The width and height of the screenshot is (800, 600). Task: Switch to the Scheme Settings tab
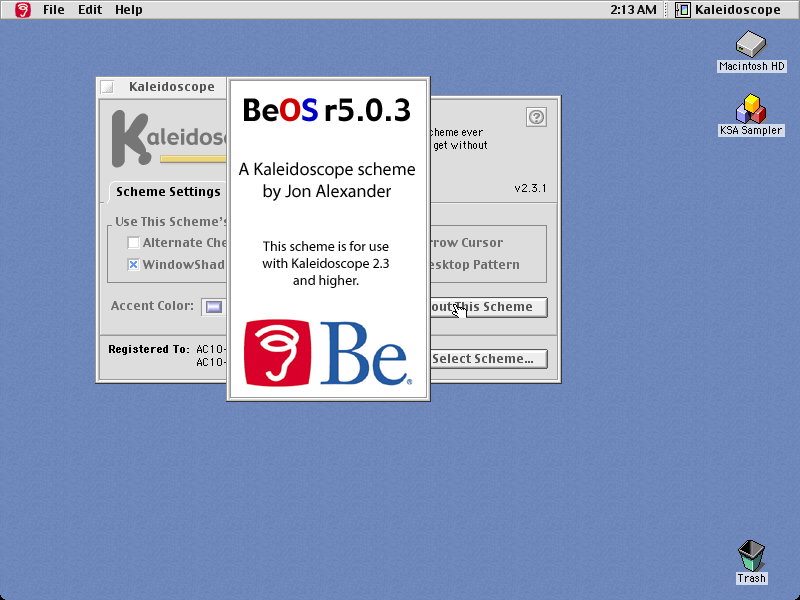pos(168,192)
